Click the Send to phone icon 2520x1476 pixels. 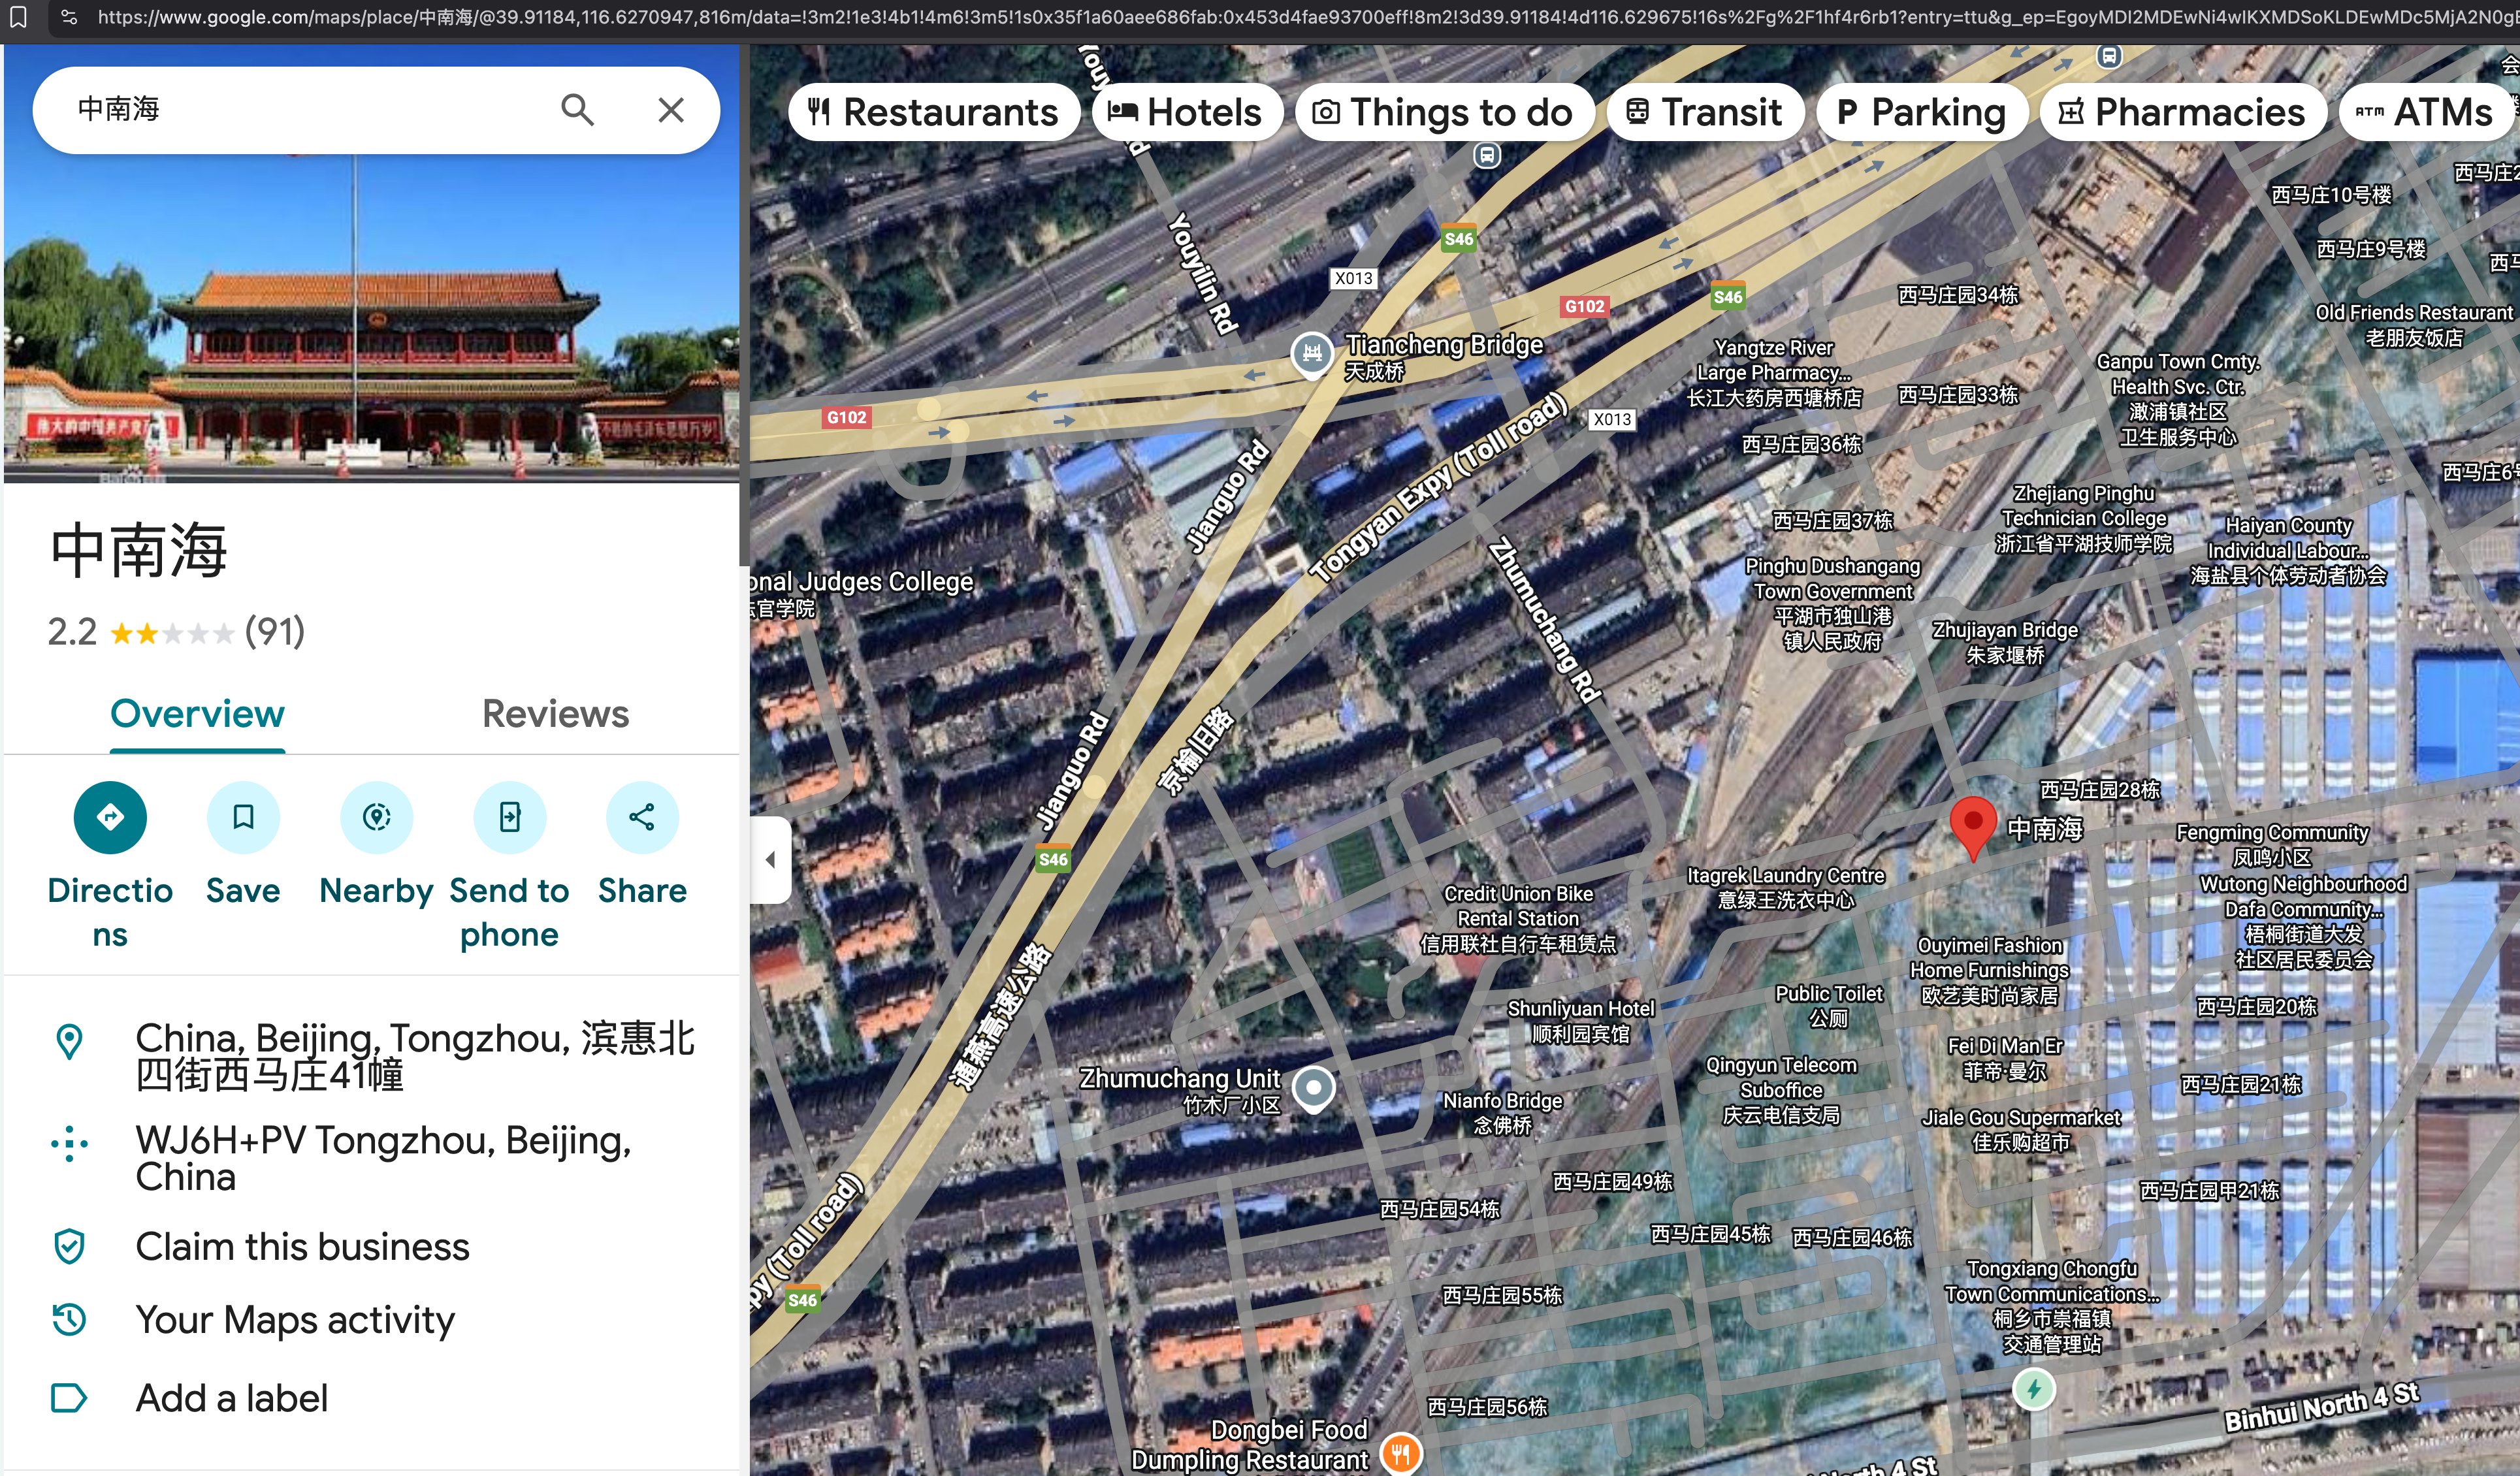[x=509, y=817]
